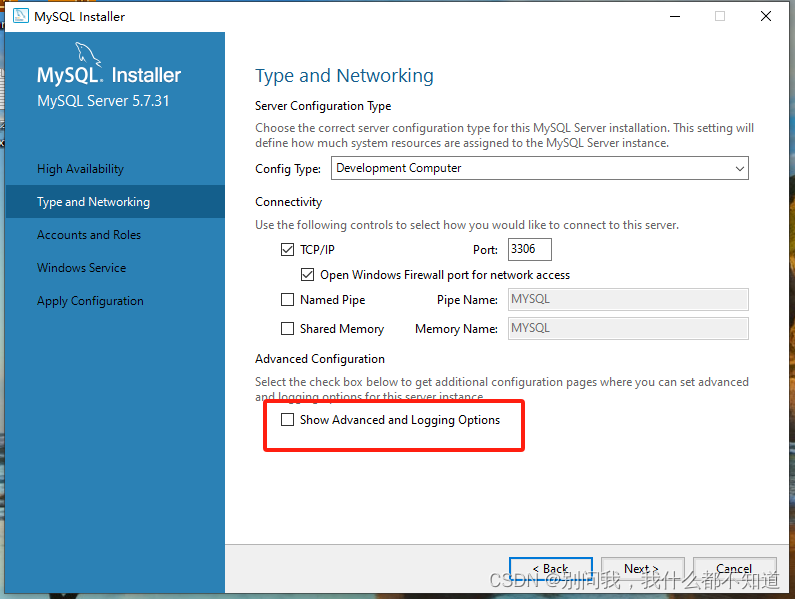Open Windows Service step
795x599 pixels.
pyautogui.click(x=82, y=268)
